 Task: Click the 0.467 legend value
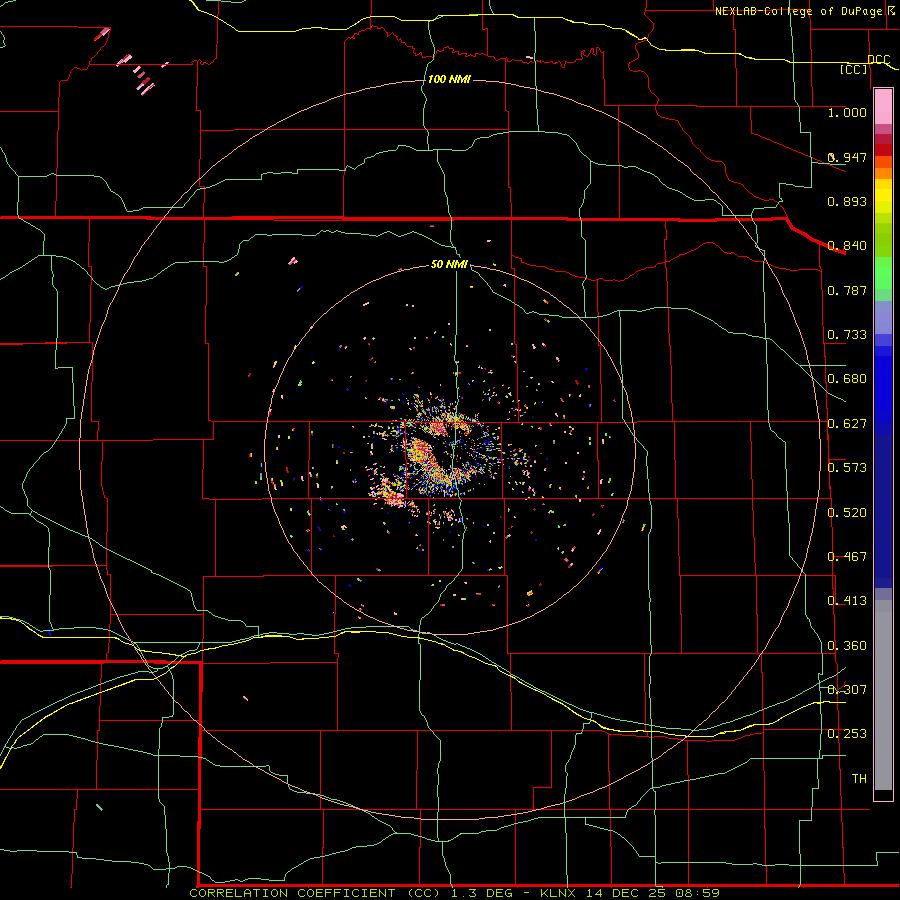(x=847, y=557)
